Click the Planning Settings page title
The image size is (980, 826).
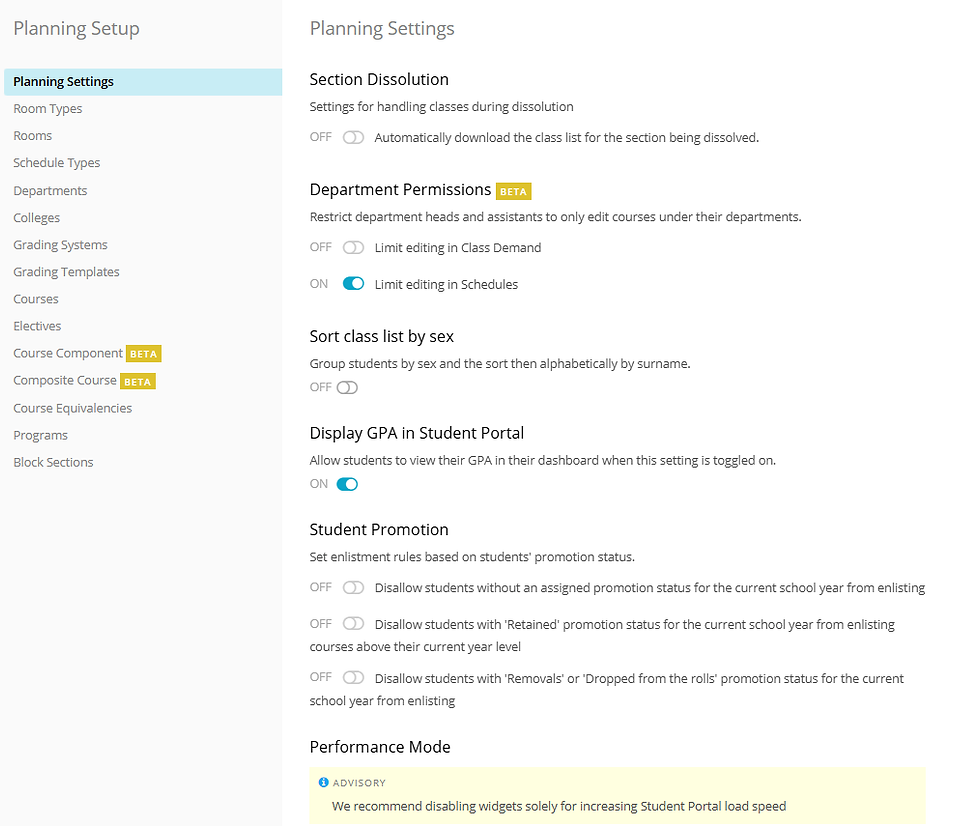pos(382,29)
